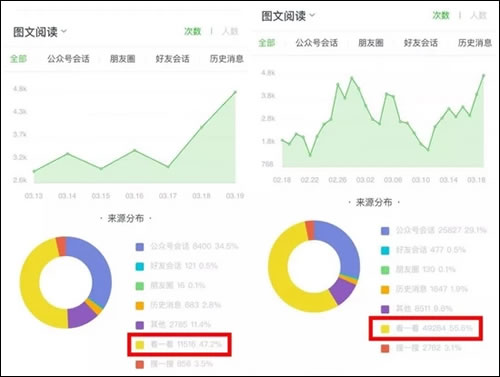Click the cyan 好友会话 legend swatch, right panel

(385, 250)
